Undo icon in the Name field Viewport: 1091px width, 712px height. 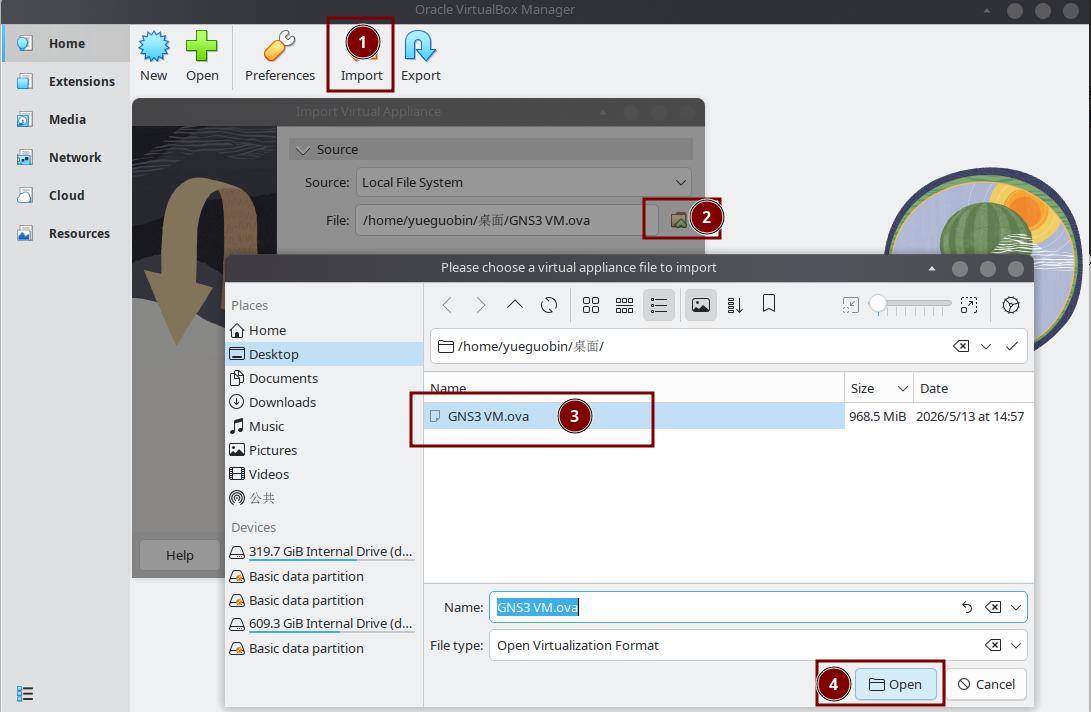click(x=967, y=607)
